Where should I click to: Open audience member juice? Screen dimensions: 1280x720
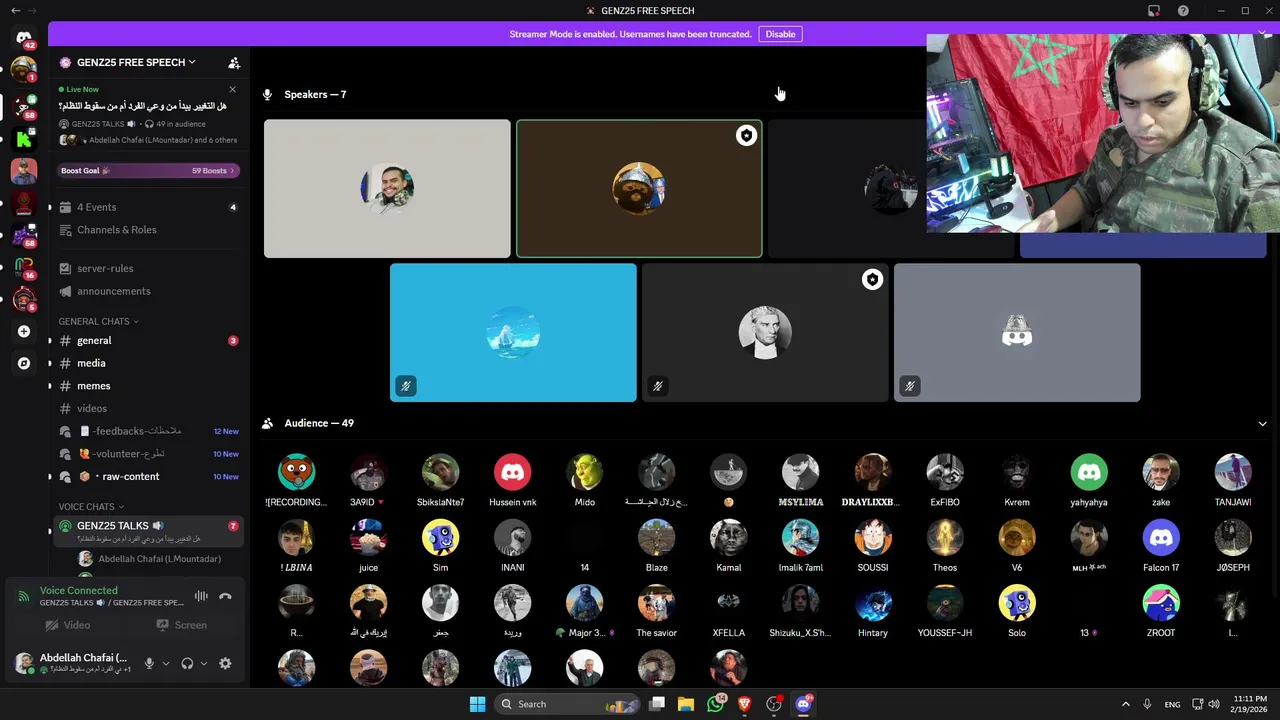point(368,546)
